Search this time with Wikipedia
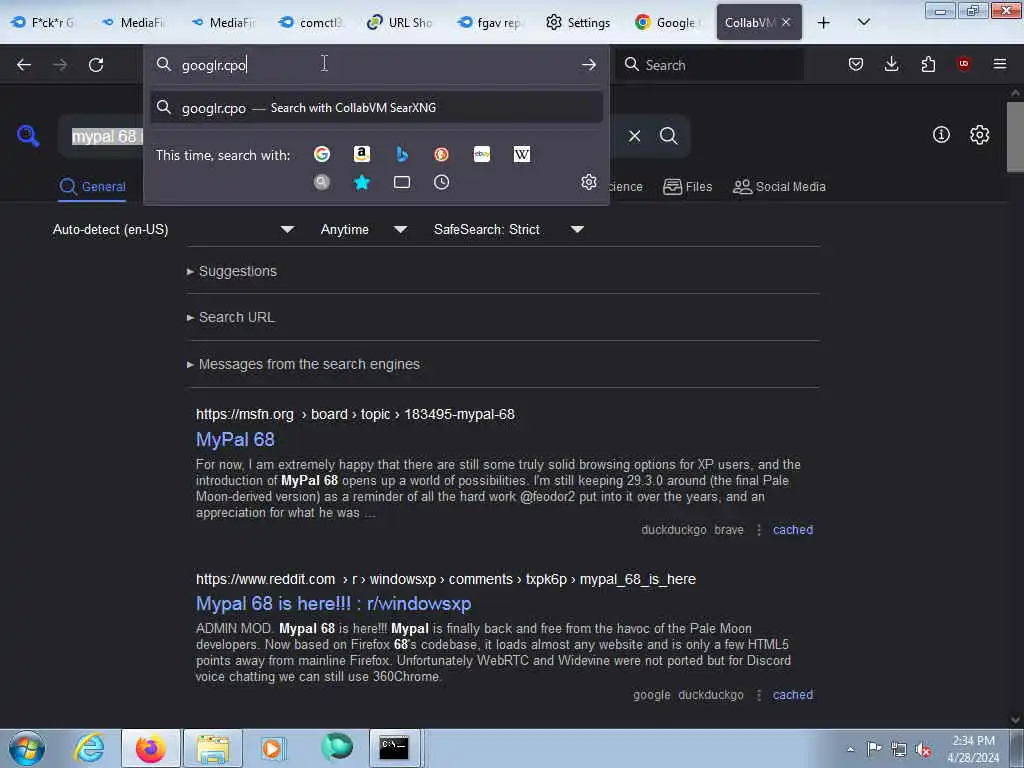1024x768 pixels. tap(522, 154)
